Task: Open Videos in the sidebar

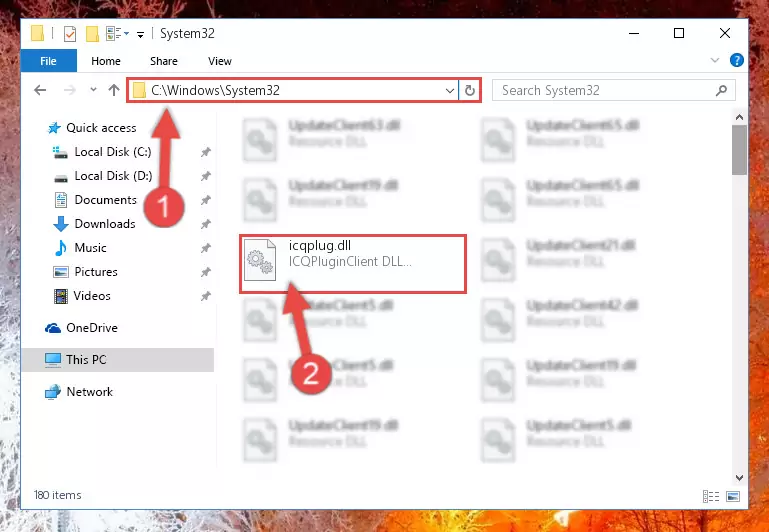Action: (82, 296)
